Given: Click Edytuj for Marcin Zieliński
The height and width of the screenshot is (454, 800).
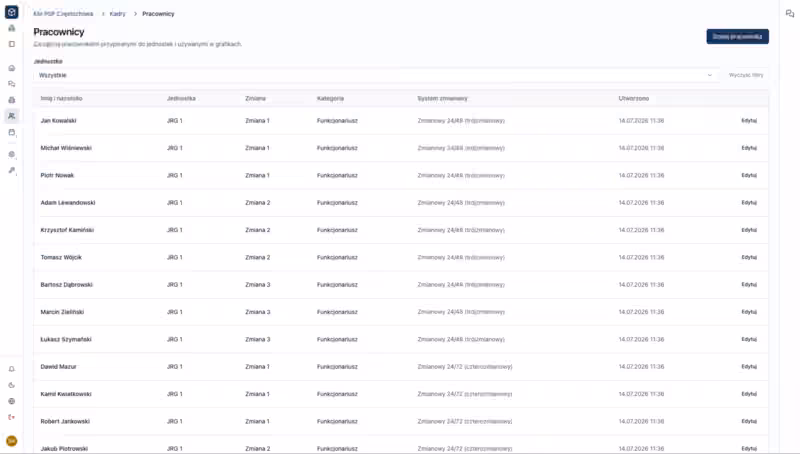Looking at the screenshot, I should 749,312.
